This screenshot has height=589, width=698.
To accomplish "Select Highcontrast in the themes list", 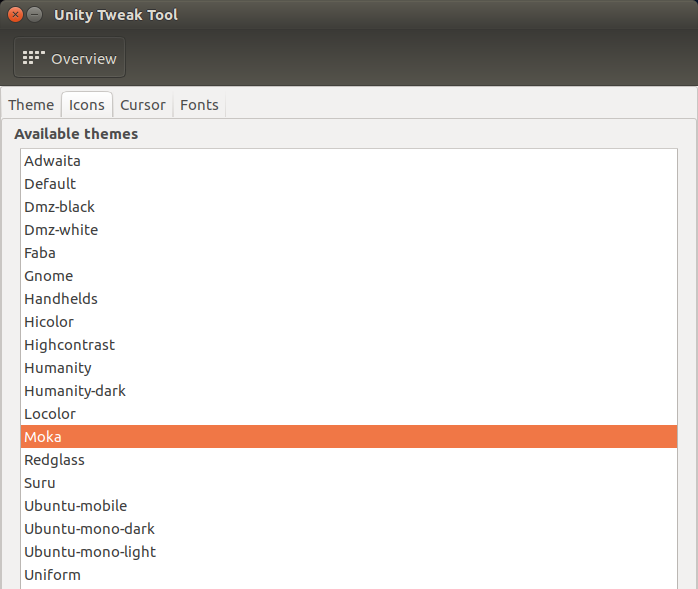I will (70, 345).
